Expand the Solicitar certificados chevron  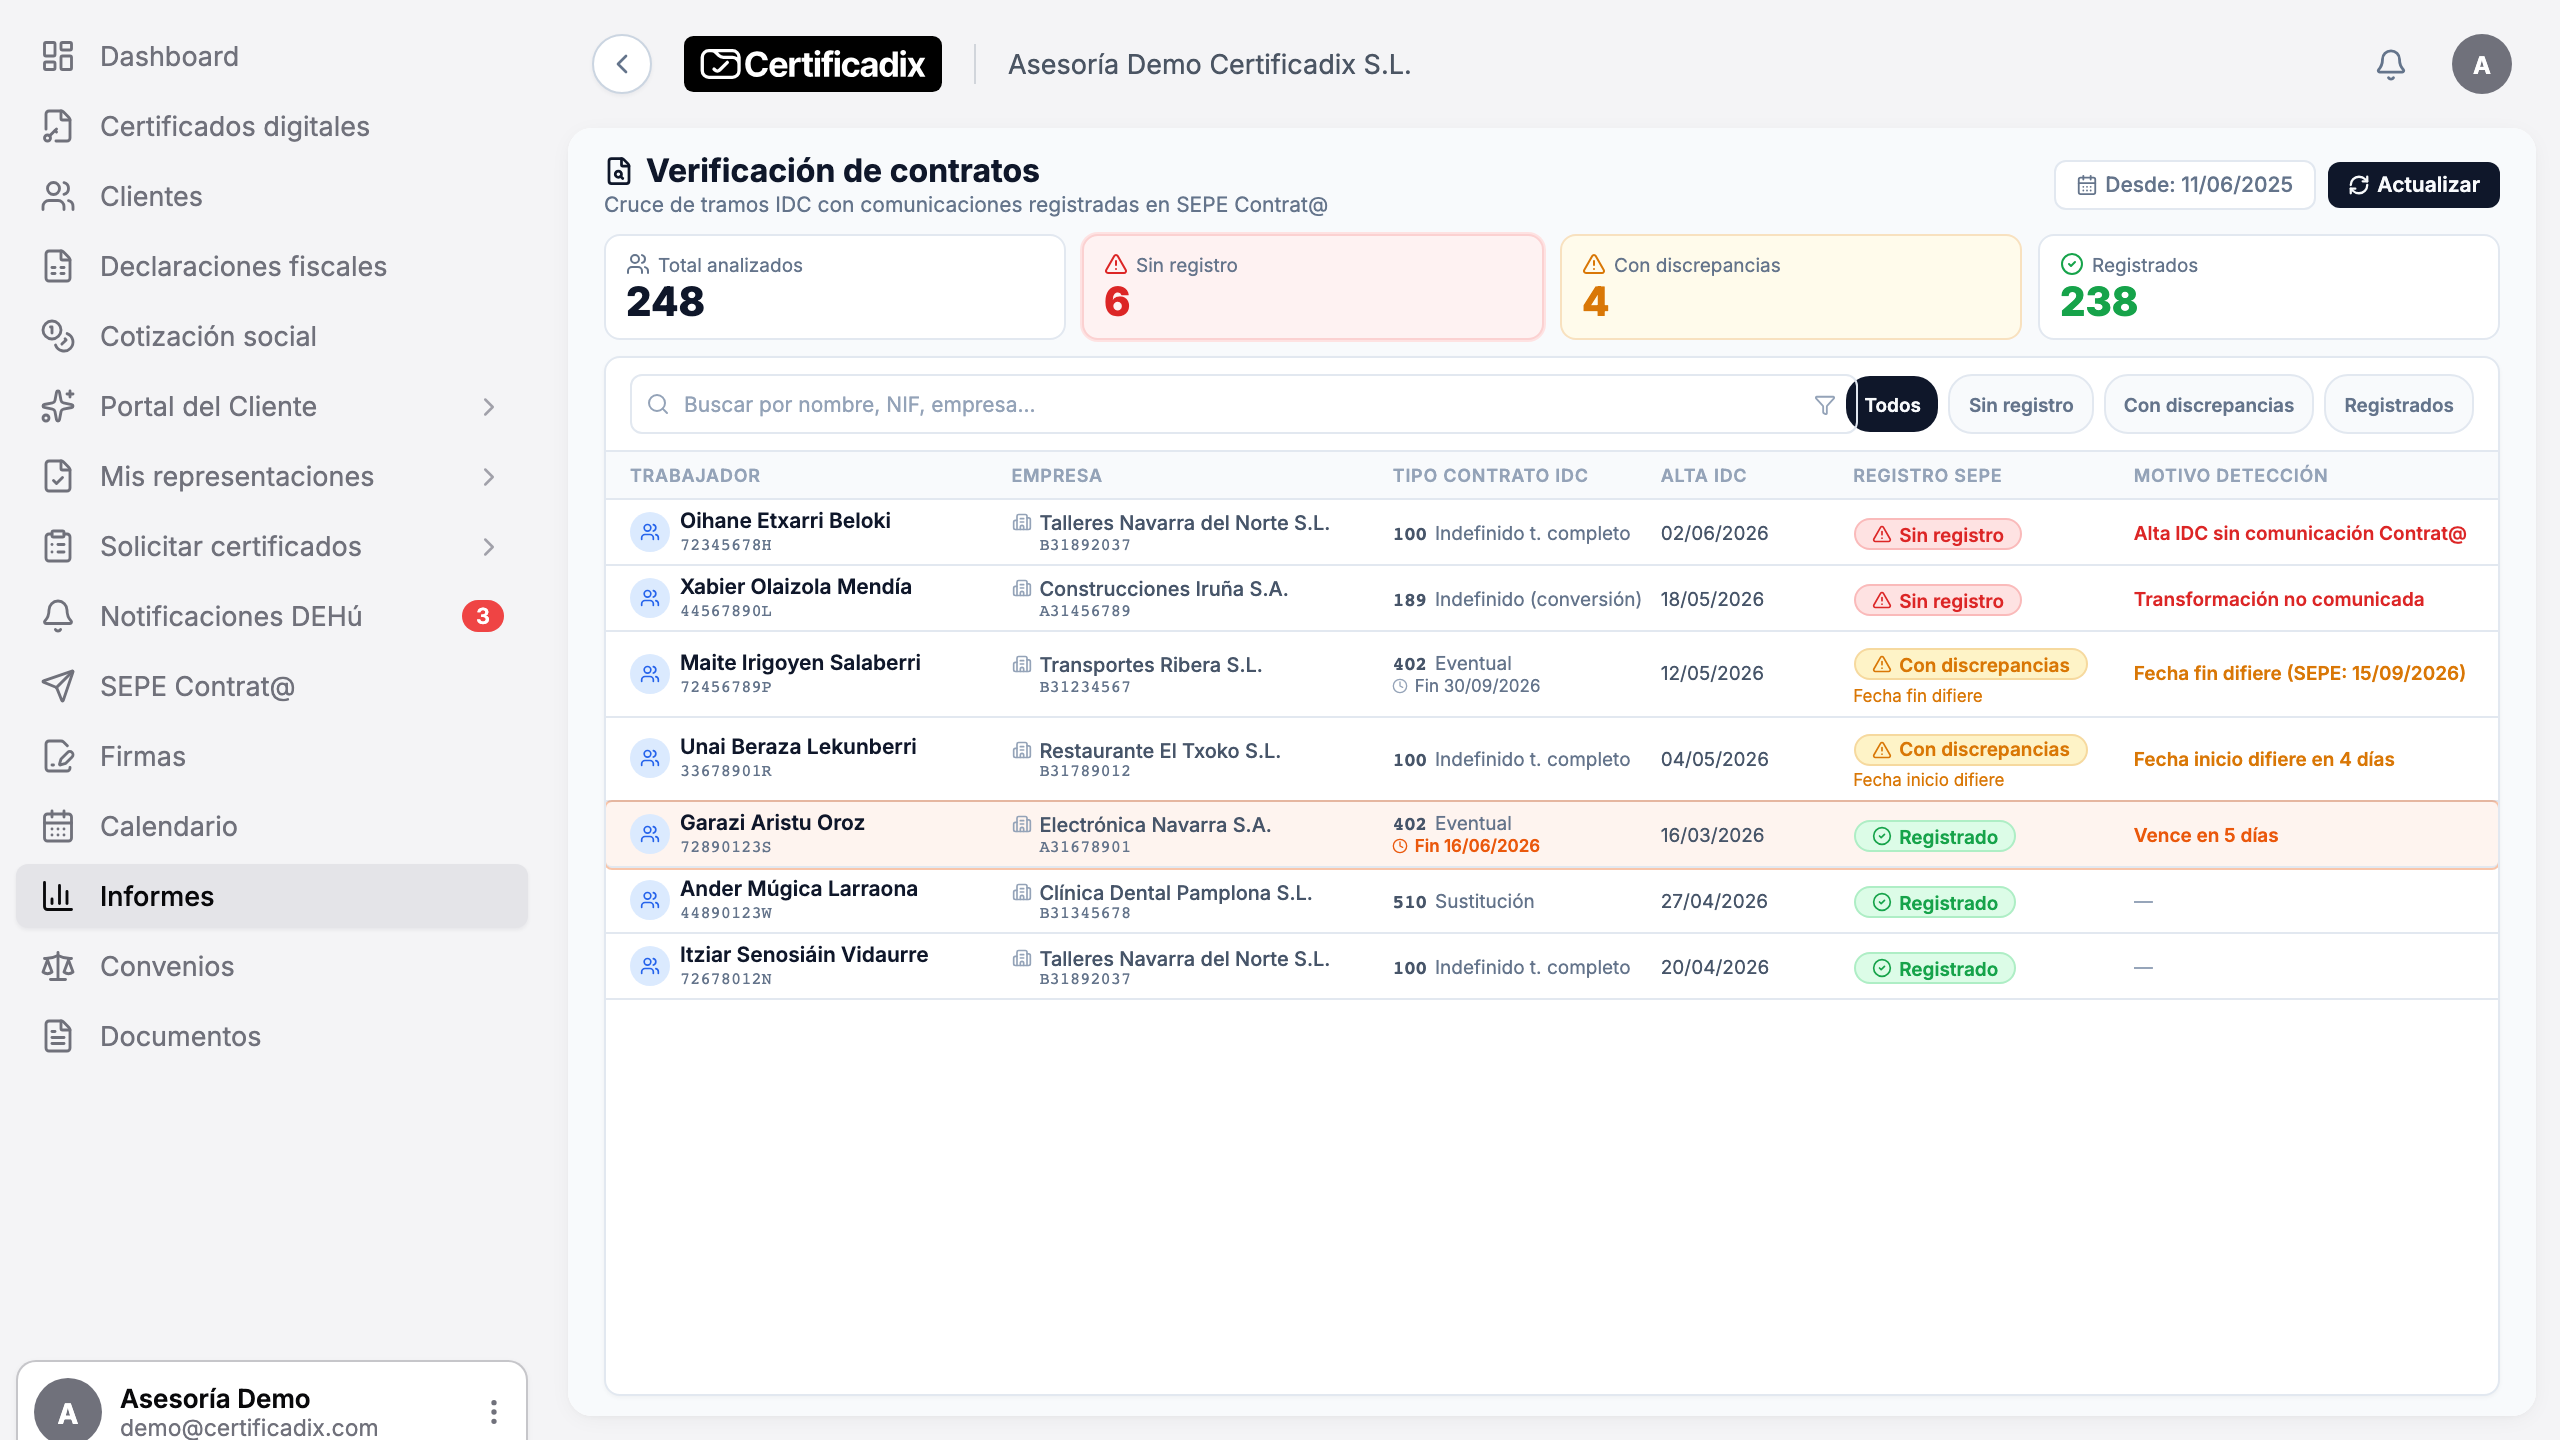pyautogui.click(x=488, y=547)
